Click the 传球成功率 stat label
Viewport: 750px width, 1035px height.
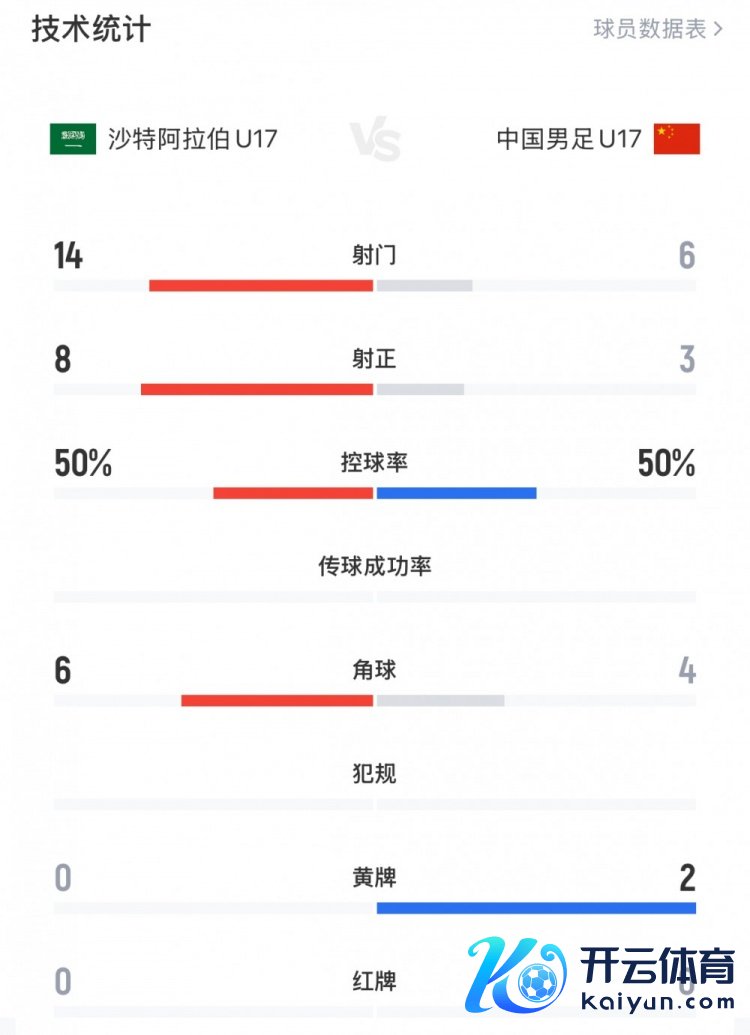[375, 566]
